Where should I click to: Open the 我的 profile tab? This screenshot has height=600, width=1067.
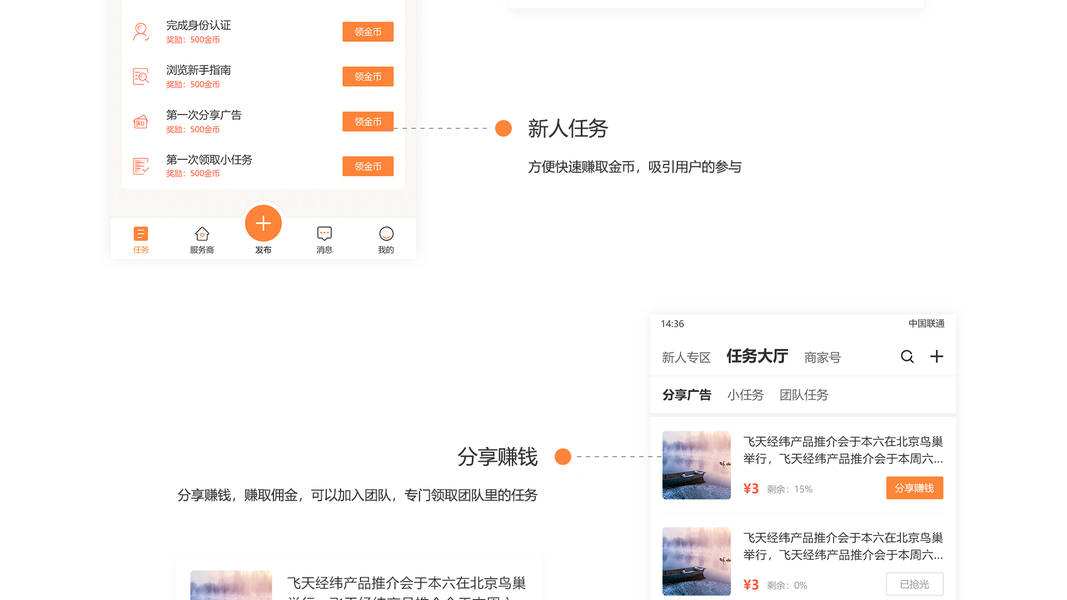click(386, 240)
